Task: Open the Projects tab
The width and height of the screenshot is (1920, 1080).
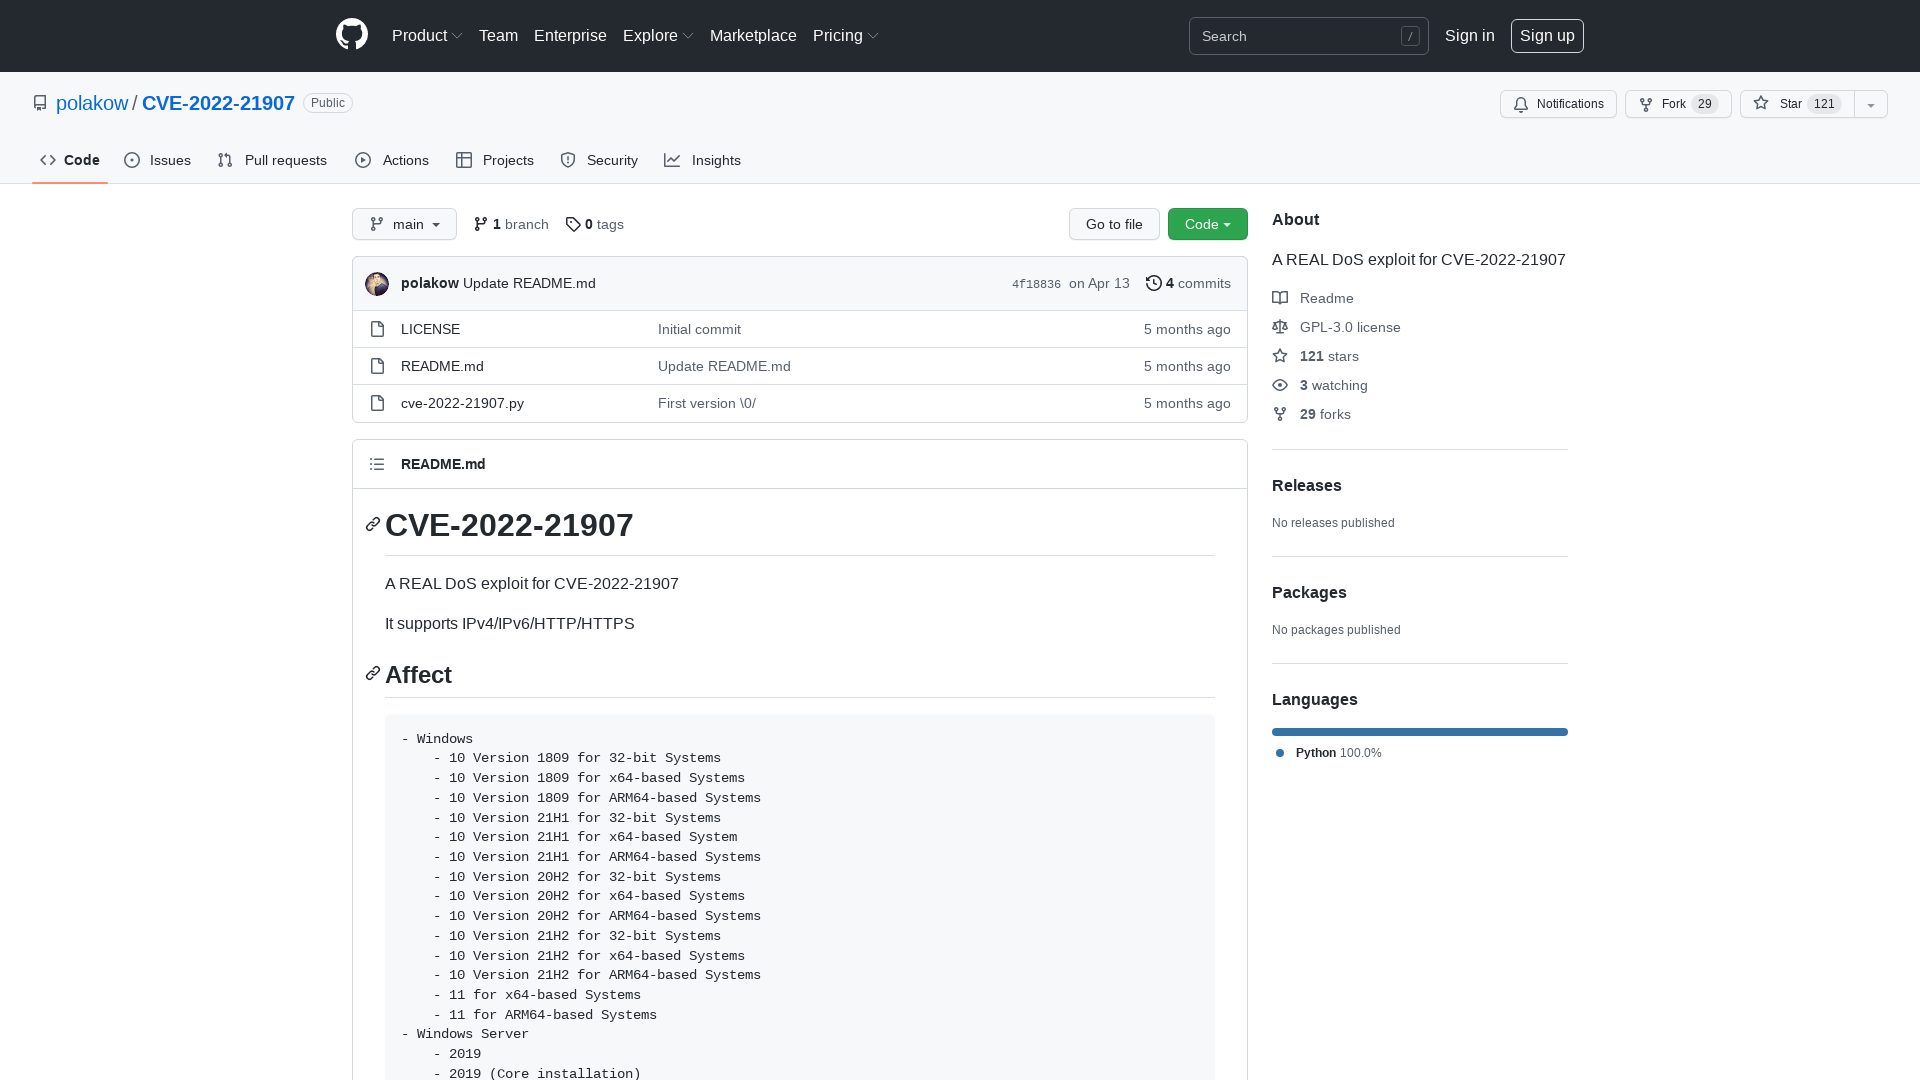Action: pos(495,160)
